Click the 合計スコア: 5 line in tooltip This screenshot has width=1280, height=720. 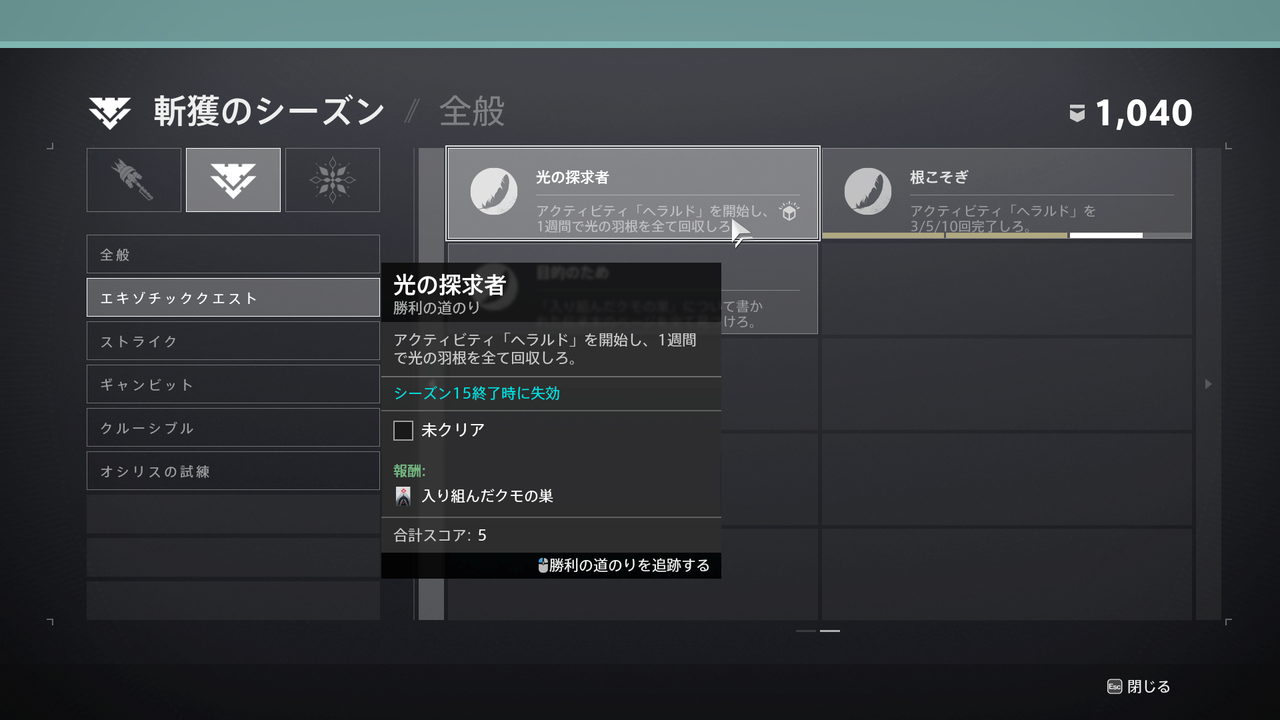[x=441, y=535]
